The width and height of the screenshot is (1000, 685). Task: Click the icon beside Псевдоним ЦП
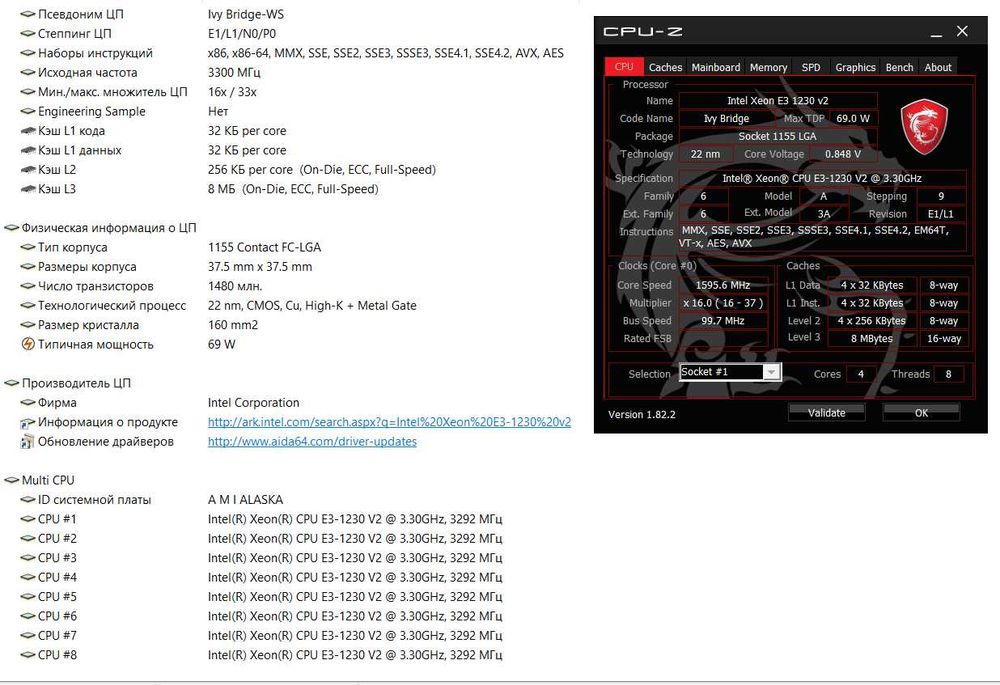point(28,14)
